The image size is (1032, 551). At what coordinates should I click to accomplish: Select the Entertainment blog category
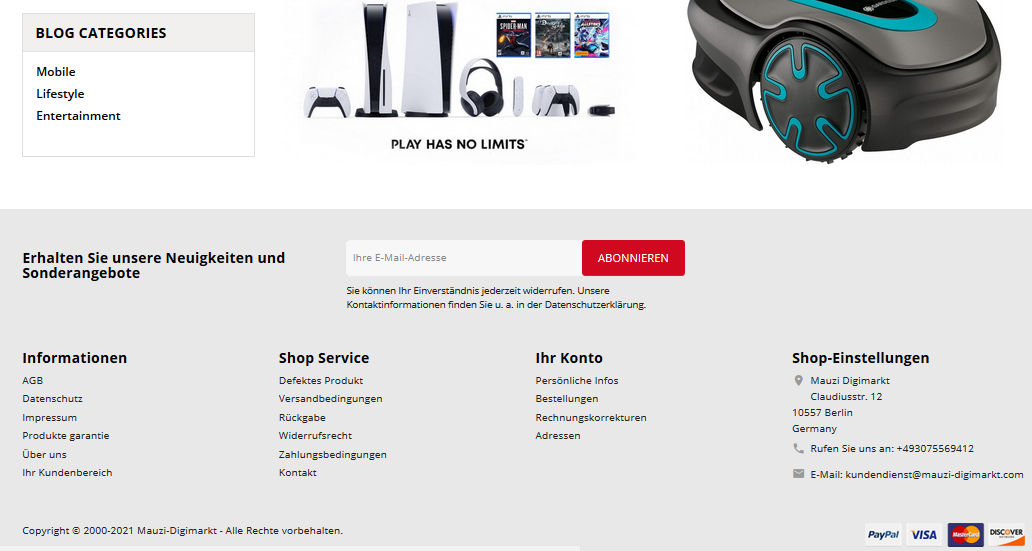coord(78,116)
